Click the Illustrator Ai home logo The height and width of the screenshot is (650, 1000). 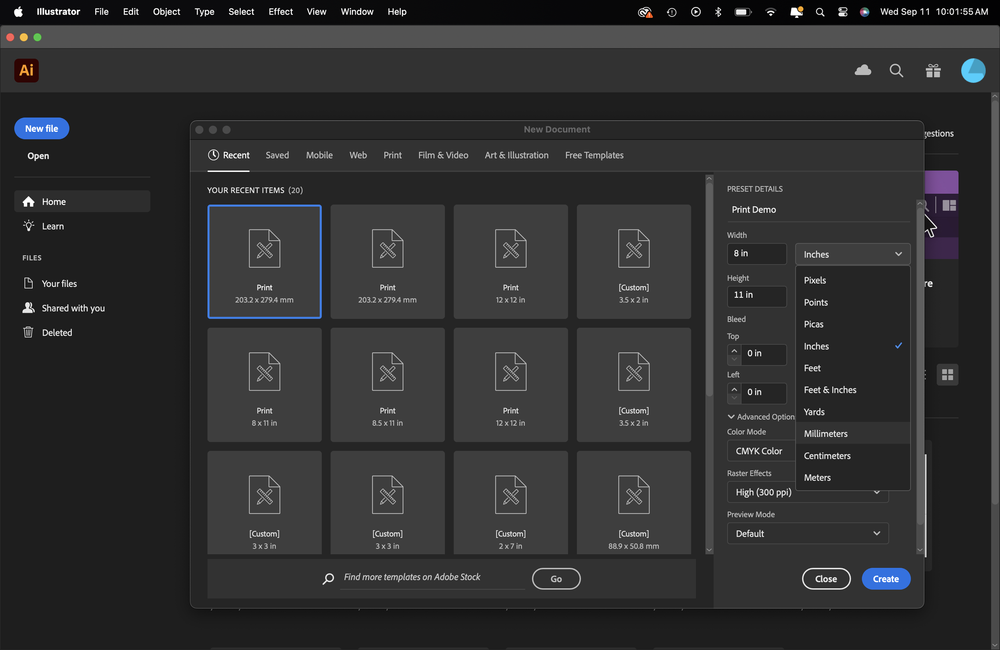pyautogui.click(x=26, y=70)
